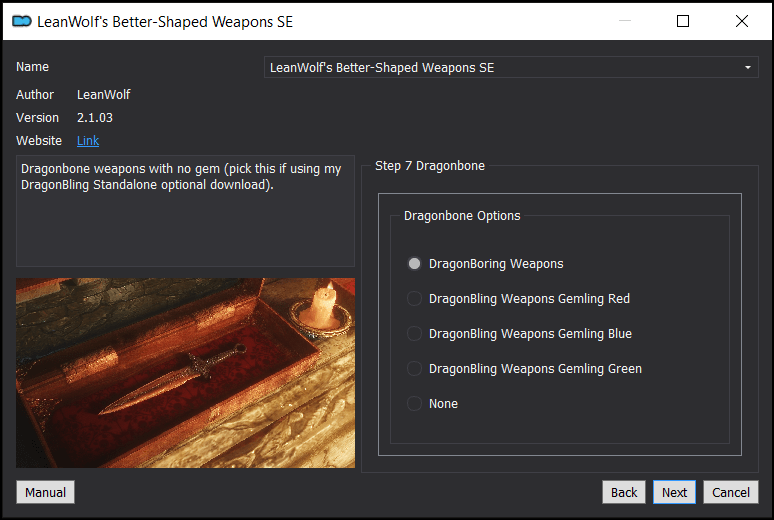Open the Website Link hyperlink
Image resolution: width=774 pixels, height=520 pixels.
point(88,141)
